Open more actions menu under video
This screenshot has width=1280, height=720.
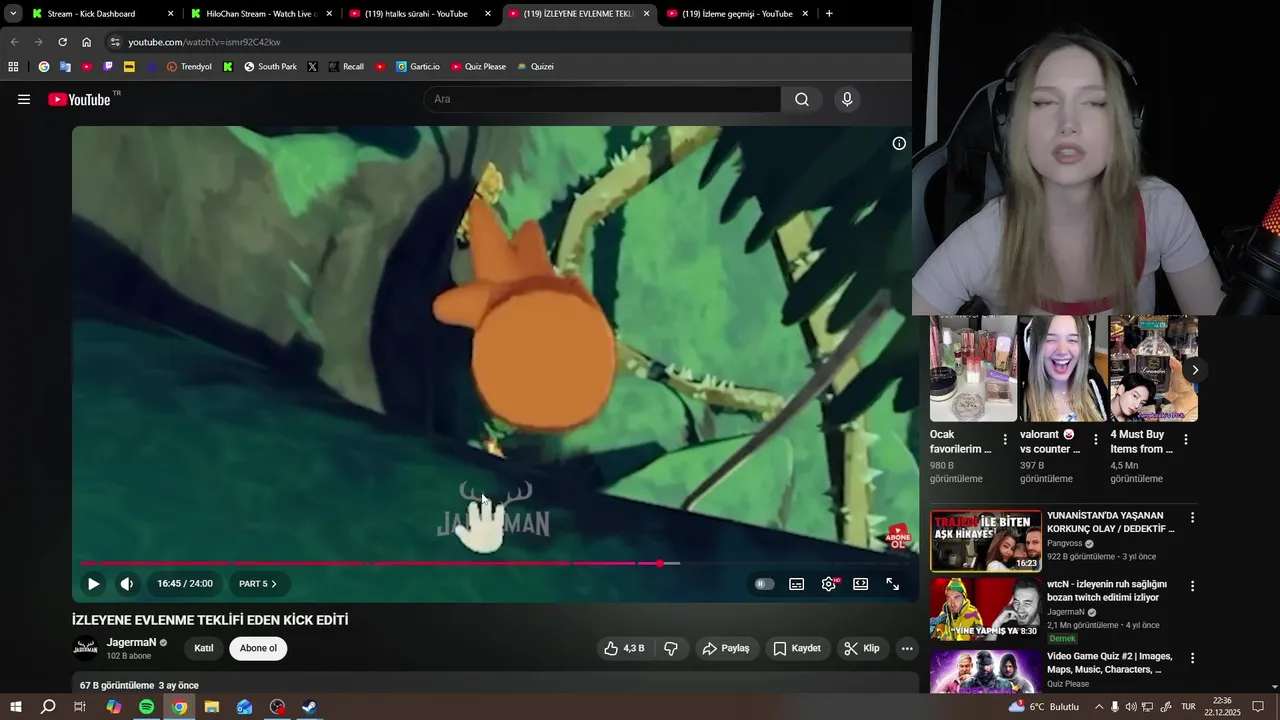click(907, 648)
